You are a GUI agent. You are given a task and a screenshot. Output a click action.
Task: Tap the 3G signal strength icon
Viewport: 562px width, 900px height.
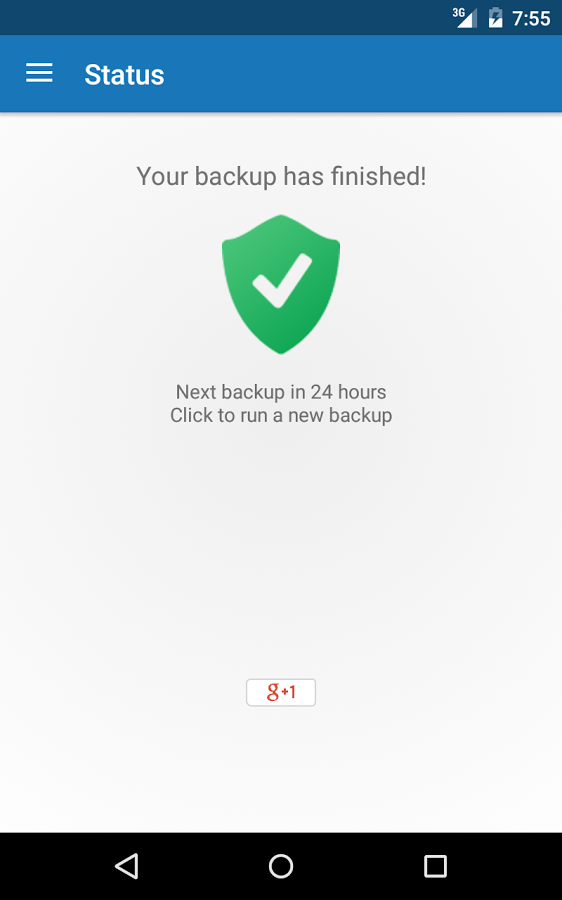464,18
